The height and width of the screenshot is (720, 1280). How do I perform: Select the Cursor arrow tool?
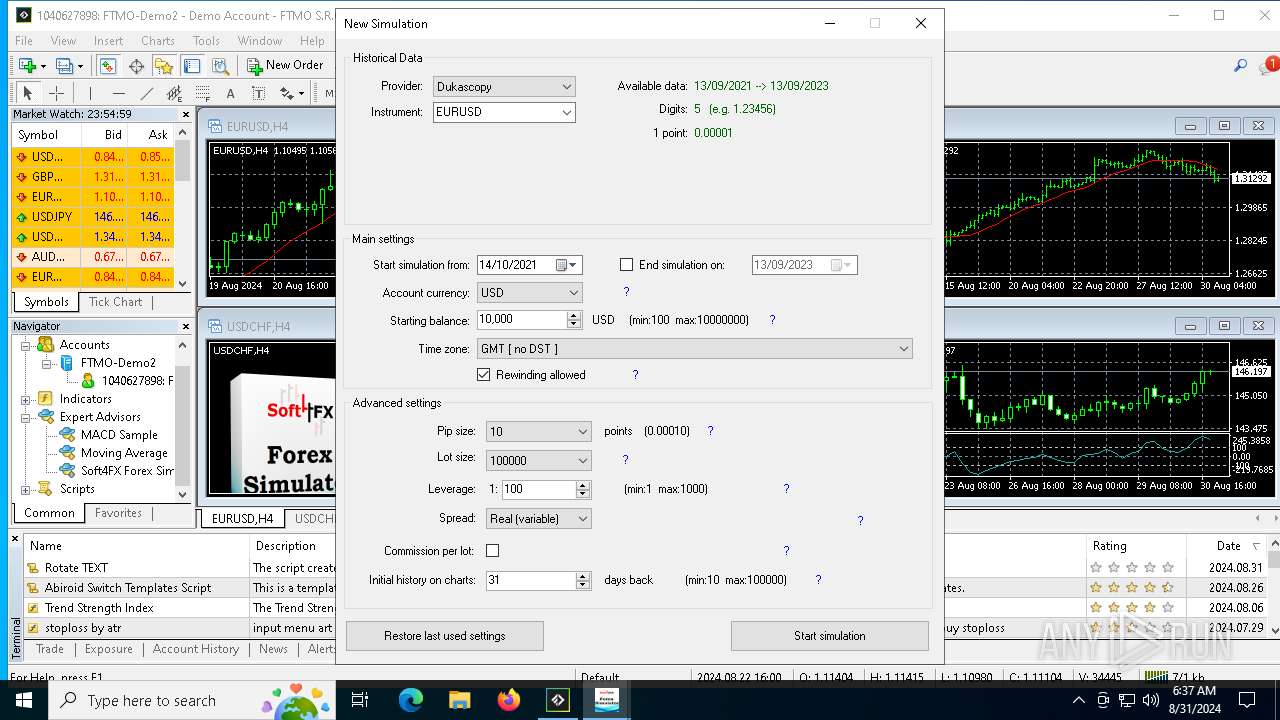(28, 93)
